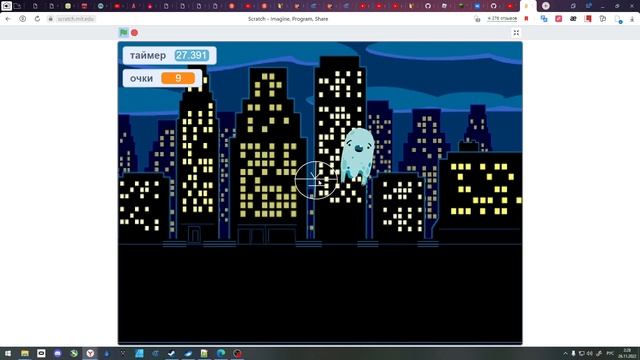Screen dimensions: 640x360
Task: Open the volume control in system tray
Action: pyautogui.click(x=589, y=353)
